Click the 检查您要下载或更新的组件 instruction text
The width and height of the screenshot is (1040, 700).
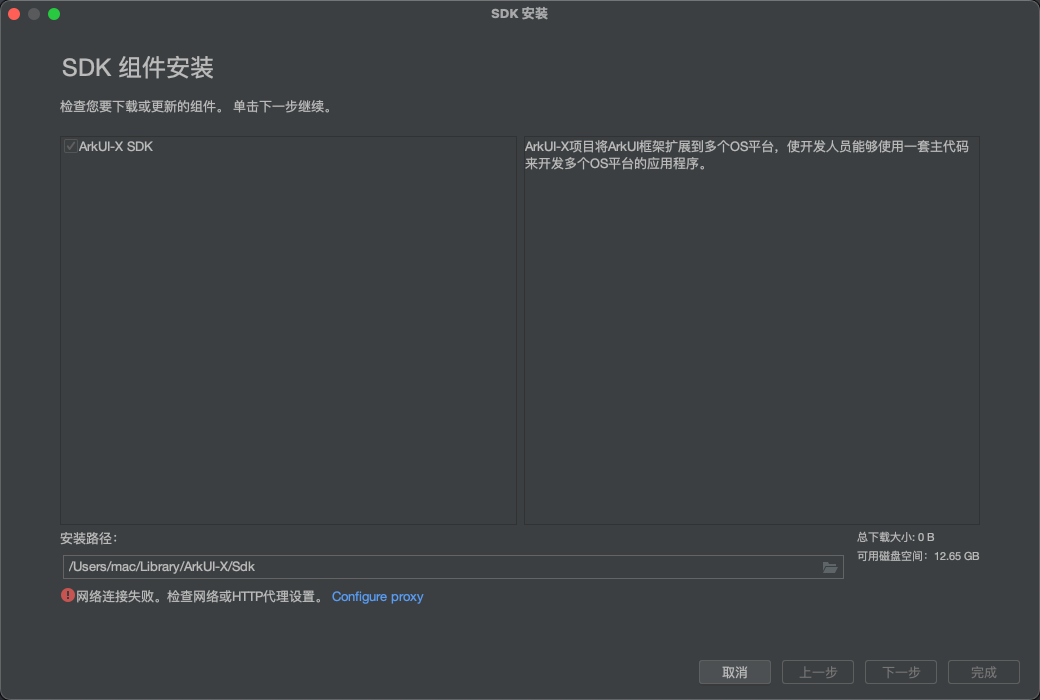point(197,106)
